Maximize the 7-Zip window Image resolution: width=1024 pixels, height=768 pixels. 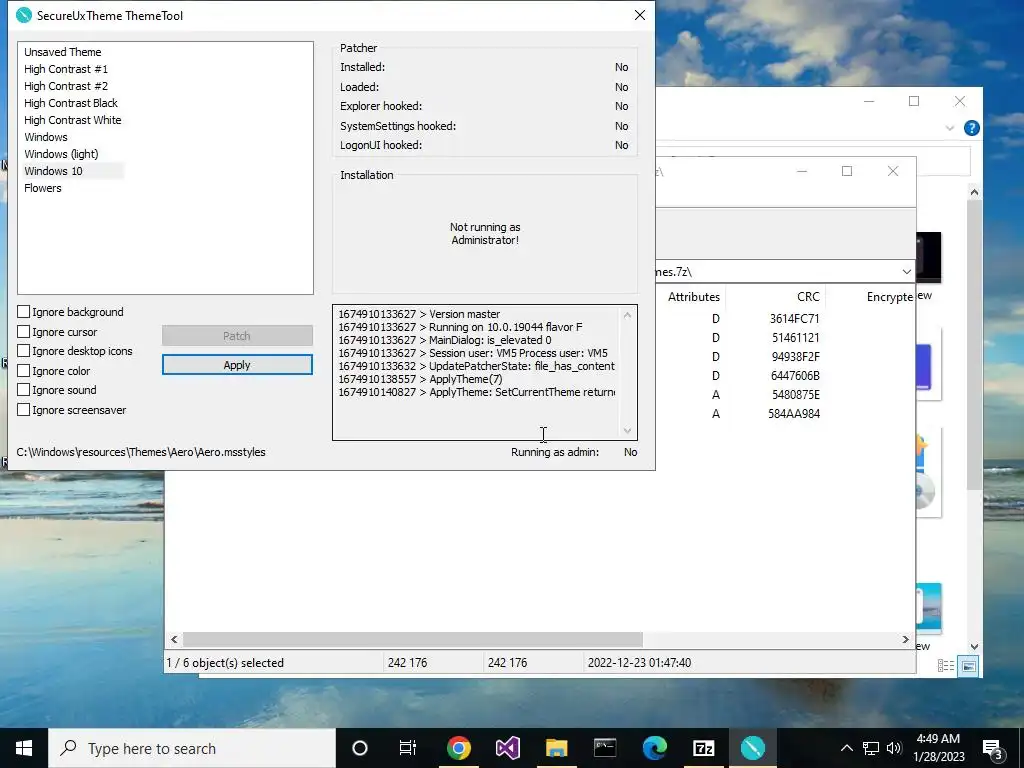click(846, 171)
